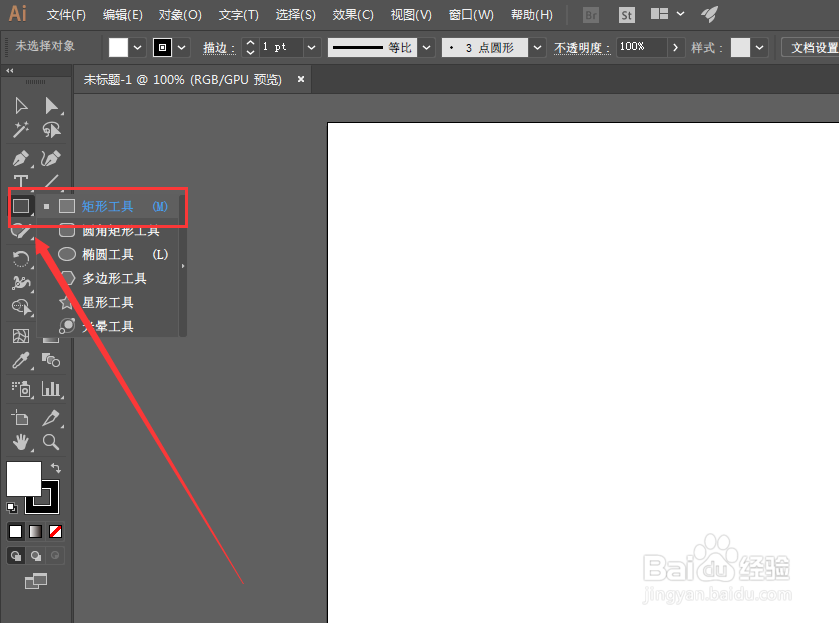Select the Mesh tool
Screen dimensions: 839x623
pos(21,336)
